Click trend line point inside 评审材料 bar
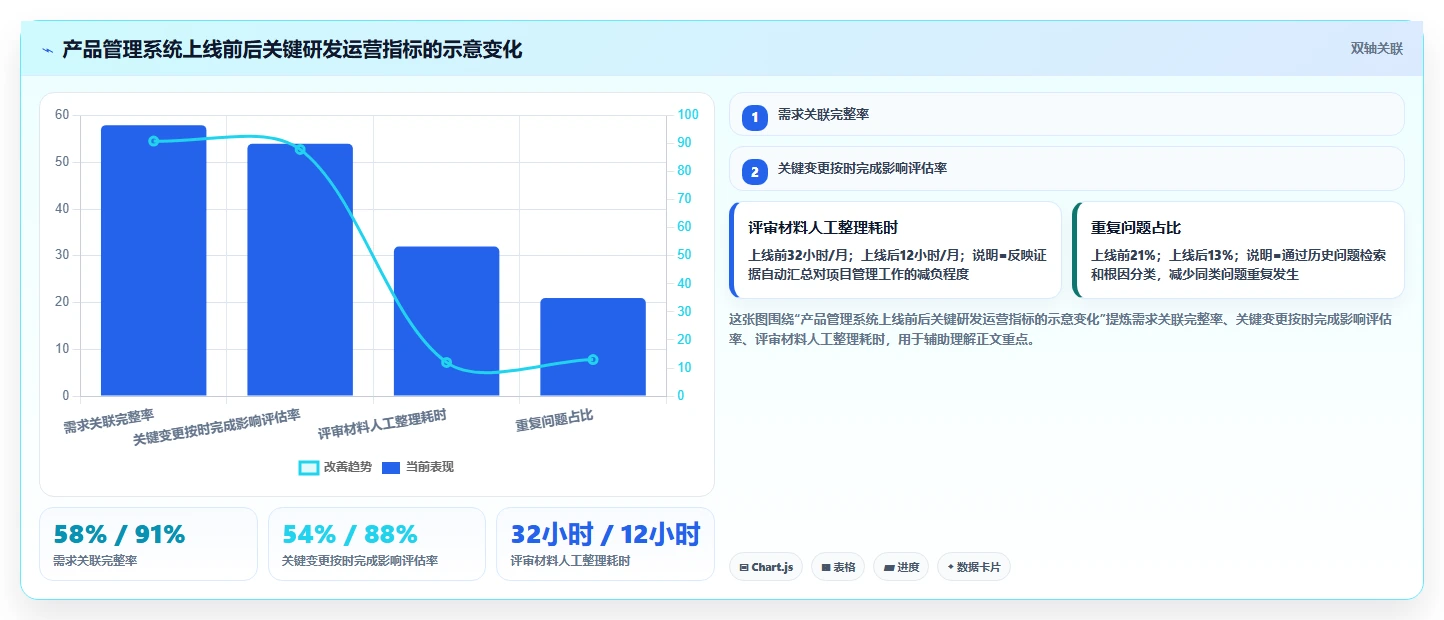The width and height of the screenshot is (1444, 620). click(446, 362)
